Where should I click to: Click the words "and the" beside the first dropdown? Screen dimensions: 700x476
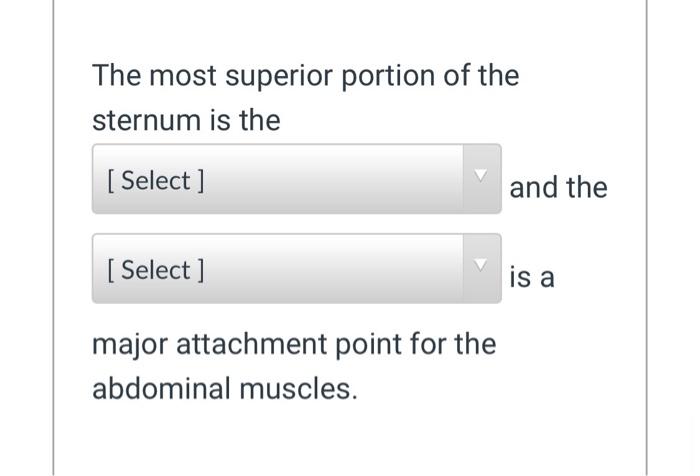tap(558, 187)
